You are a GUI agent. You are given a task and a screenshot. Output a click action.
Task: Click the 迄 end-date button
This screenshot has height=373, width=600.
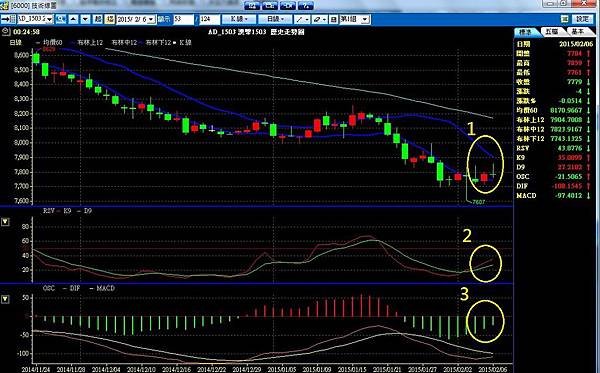point(110,19)
